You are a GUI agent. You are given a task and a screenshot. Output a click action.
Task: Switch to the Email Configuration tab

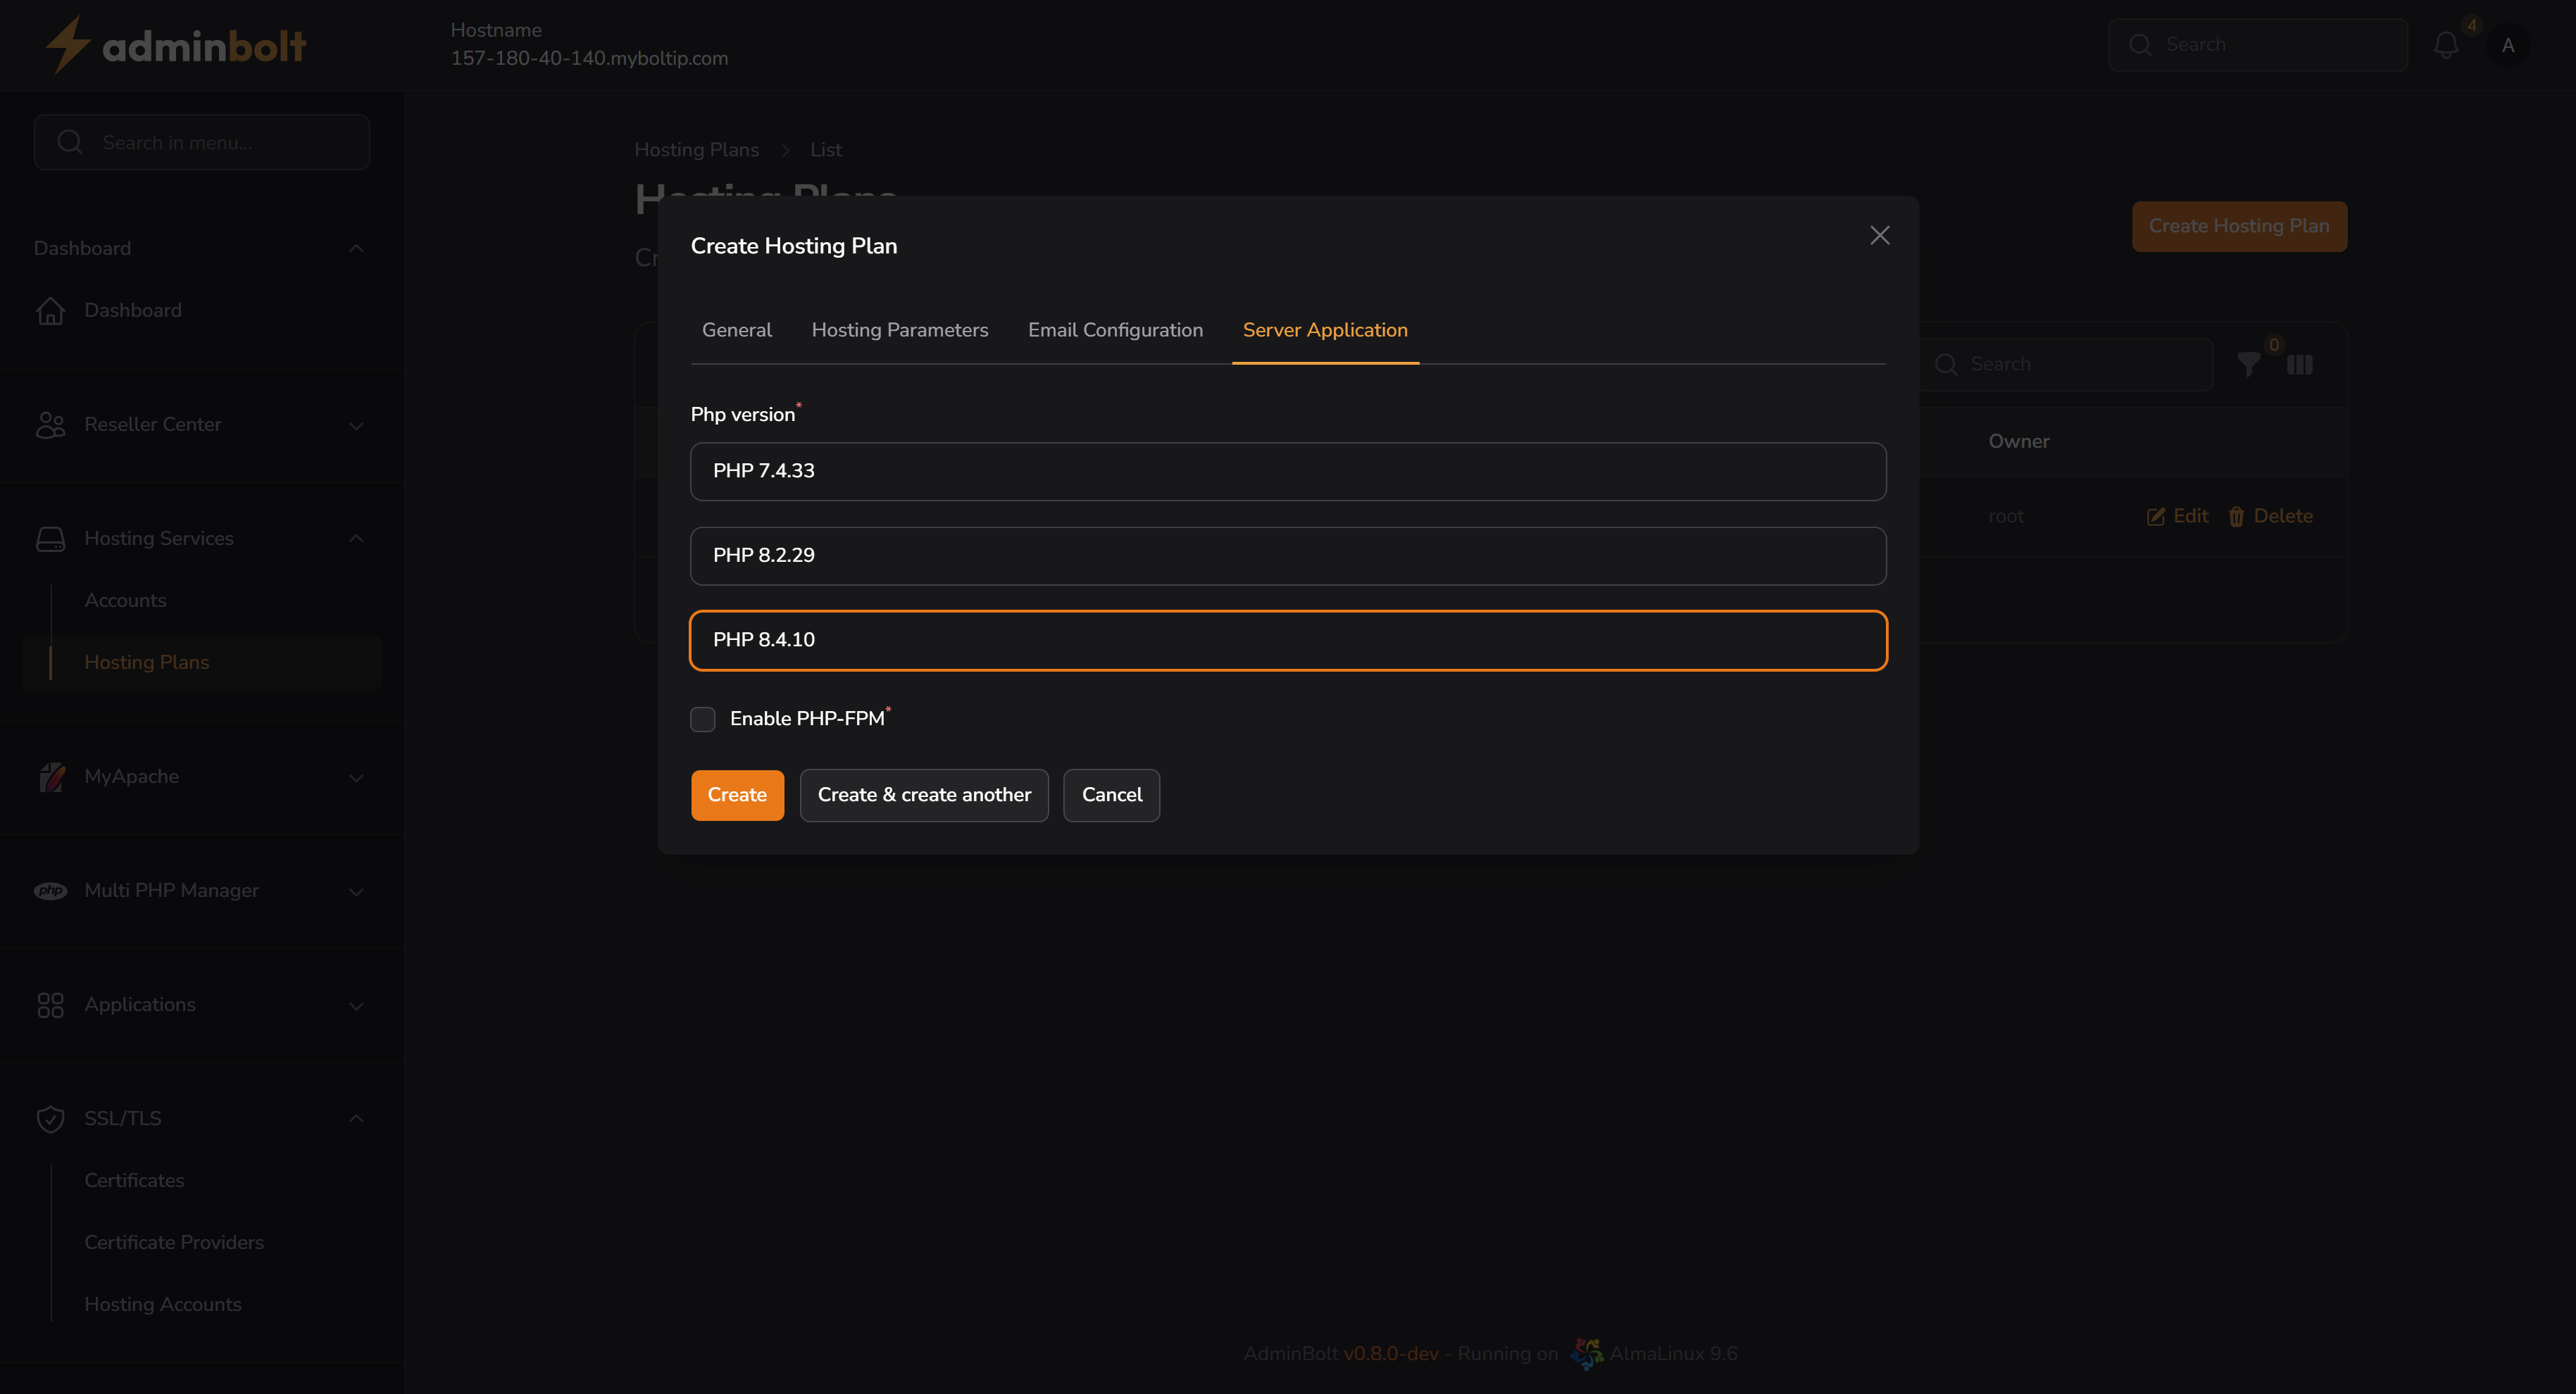click(1115, 330)
